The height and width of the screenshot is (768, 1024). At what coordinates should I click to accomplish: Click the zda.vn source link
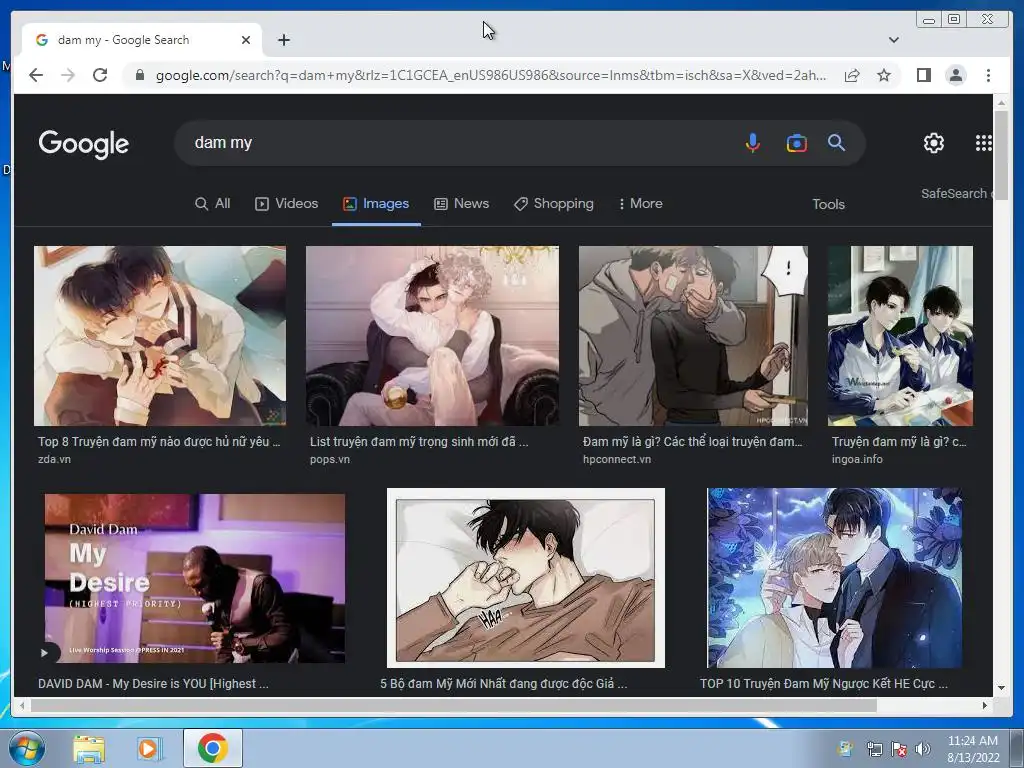pyautogui.click(x=54, y=459)
